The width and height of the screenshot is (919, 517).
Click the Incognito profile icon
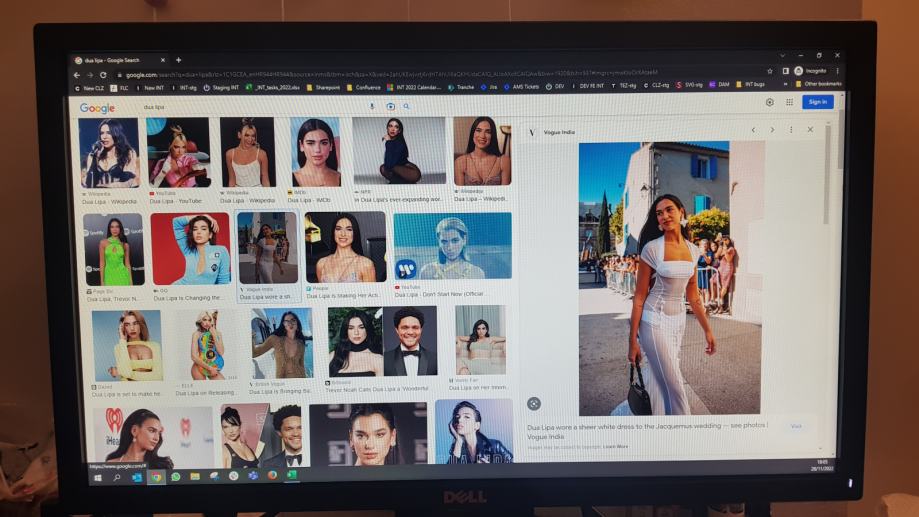[x=798, y=71]
